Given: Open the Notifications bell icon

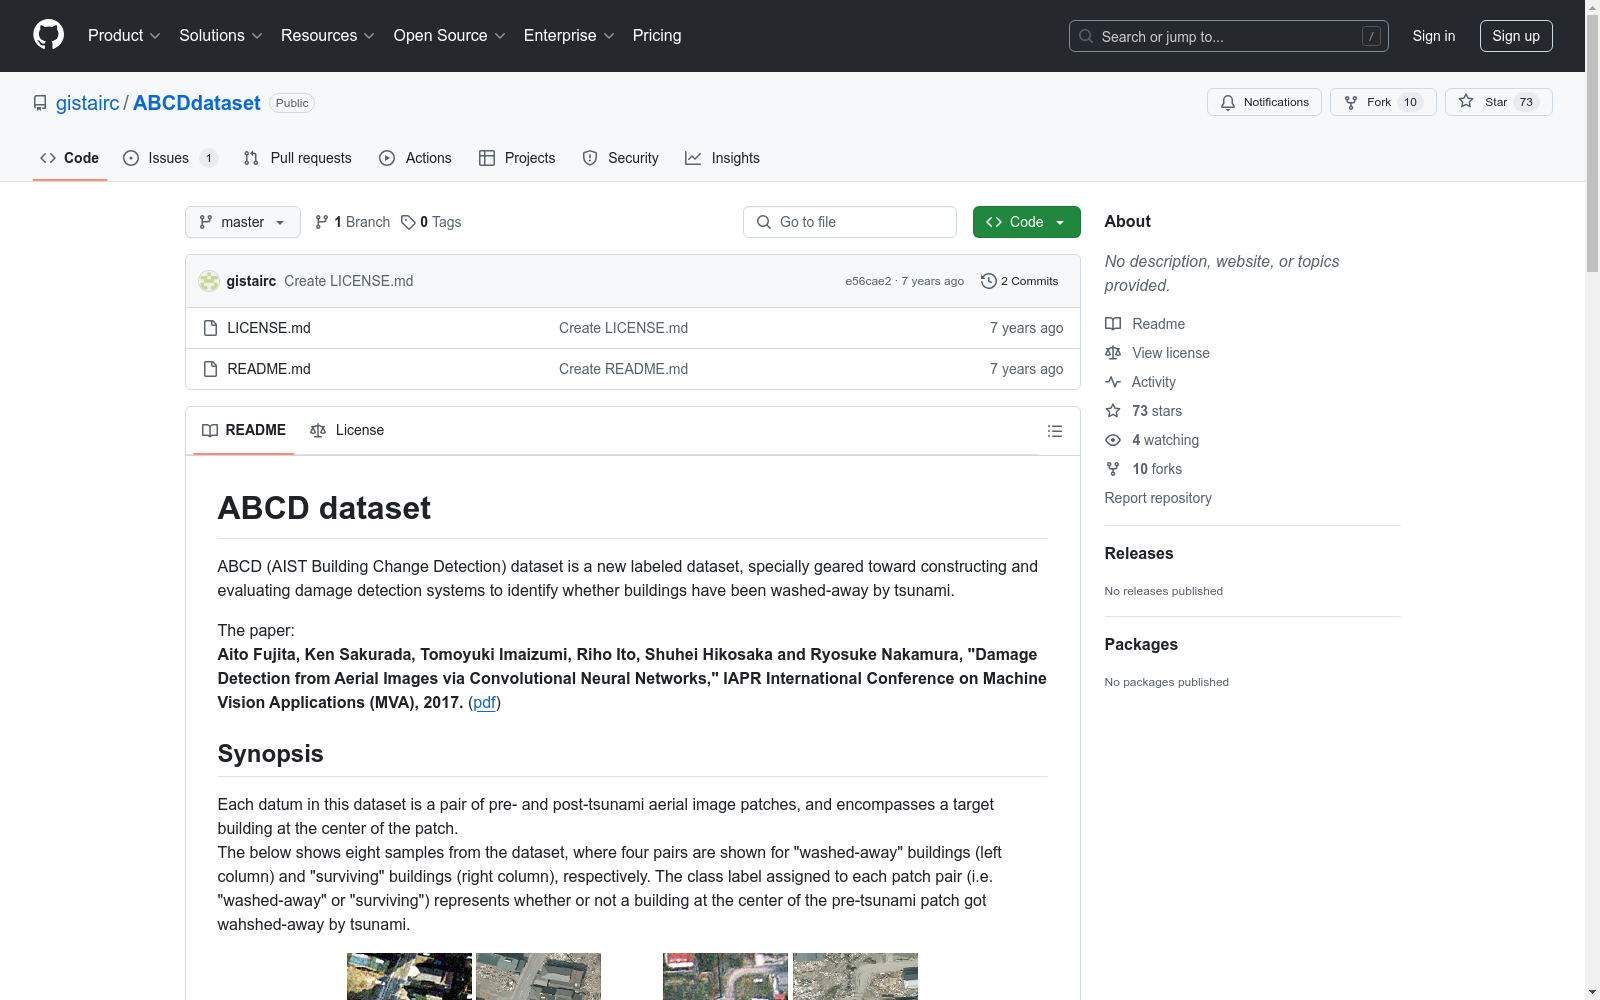Looking at the screenshot, I should coord(1228,101).
